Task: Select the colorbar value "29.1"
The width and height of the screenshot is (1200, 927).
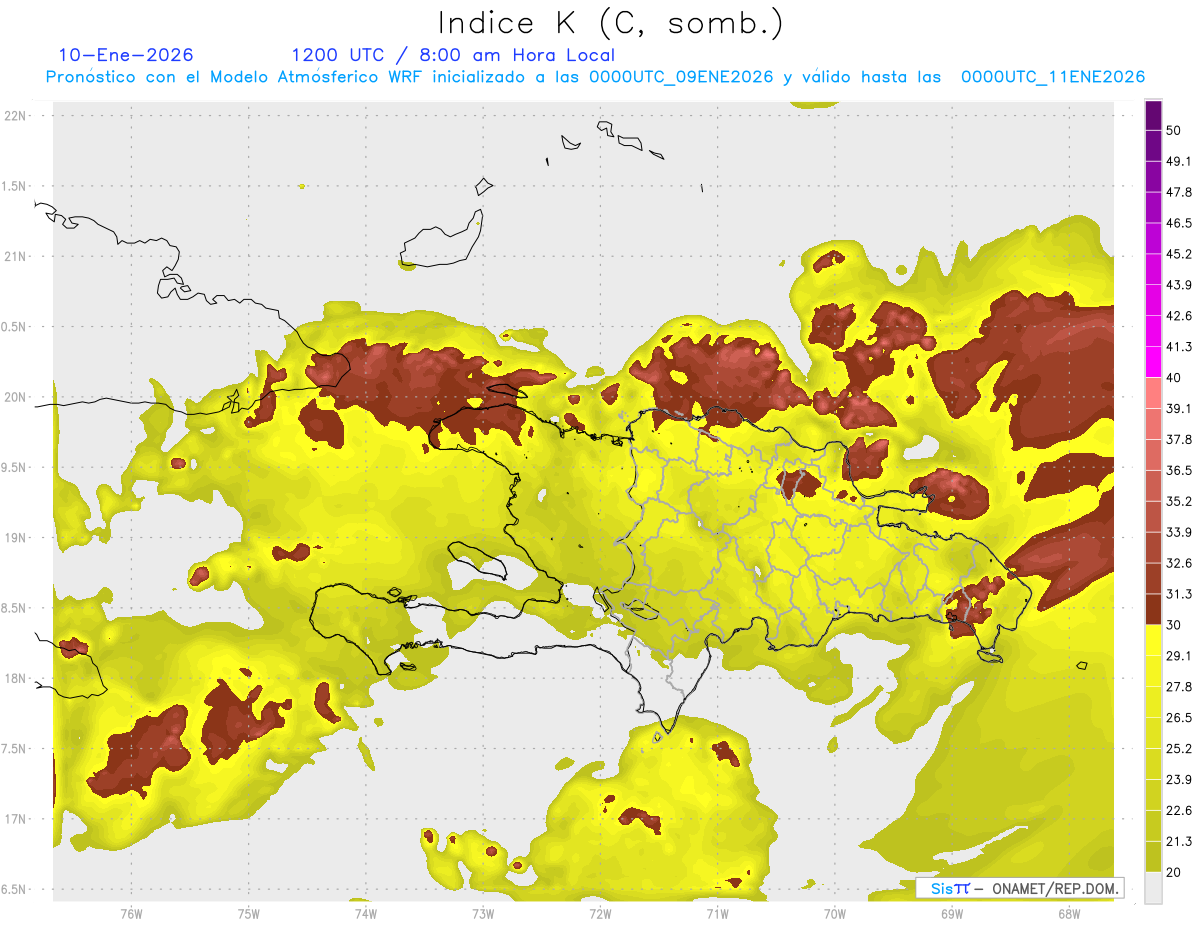Action: [x=1179, y=656]
